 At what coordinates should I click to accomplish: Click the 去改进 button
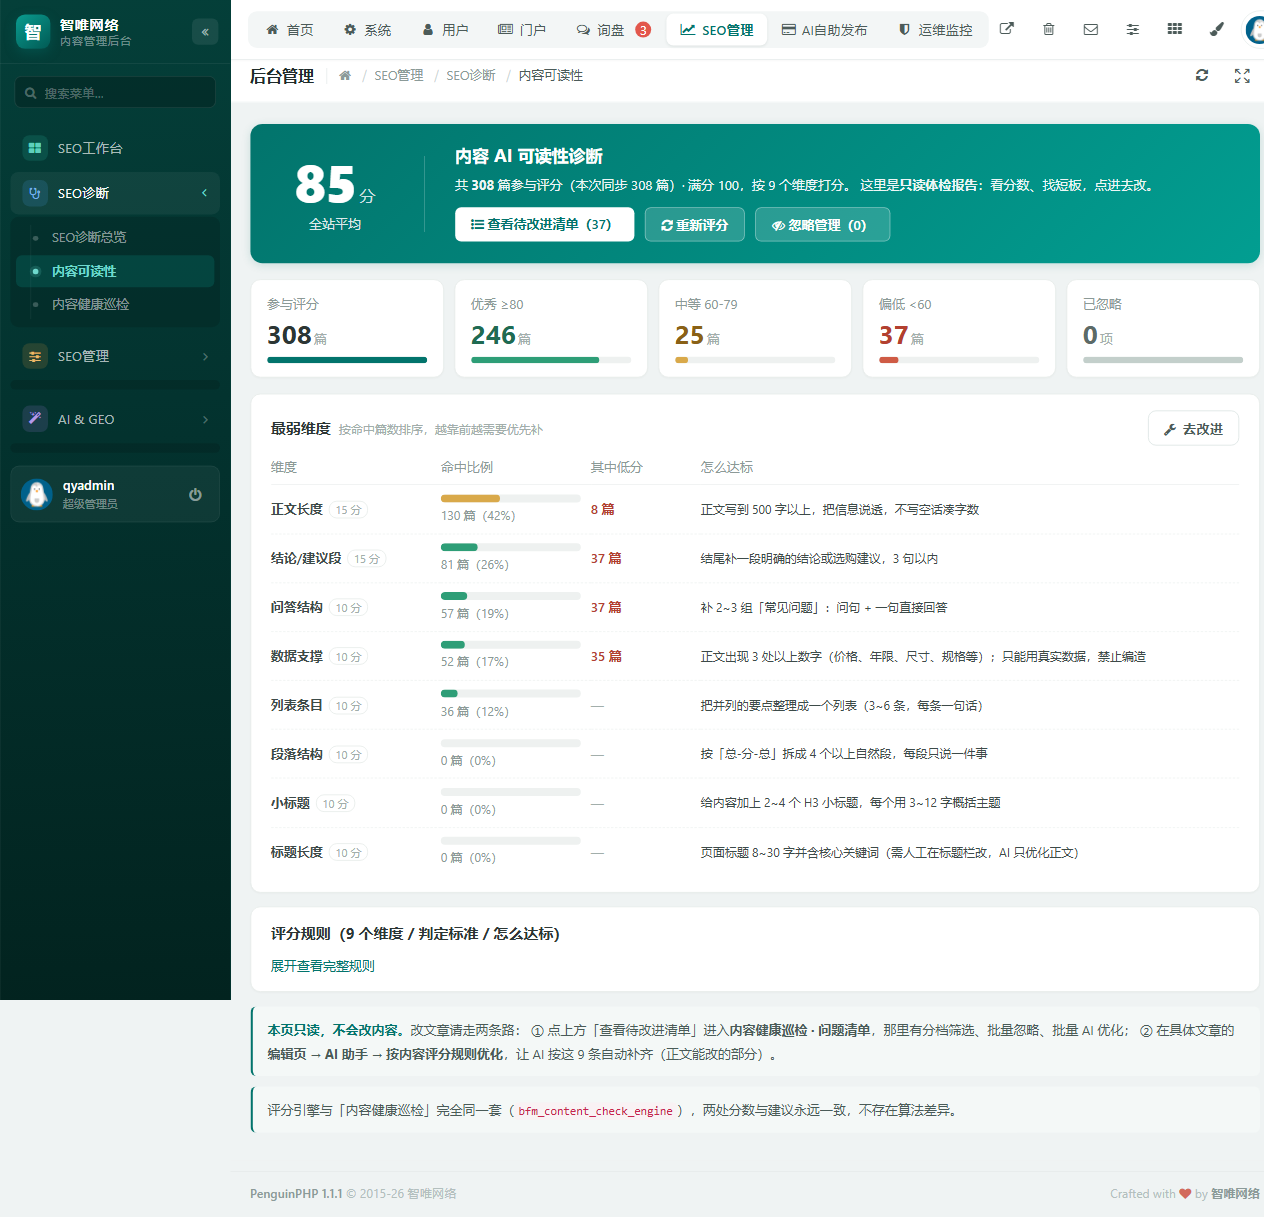1193,429
